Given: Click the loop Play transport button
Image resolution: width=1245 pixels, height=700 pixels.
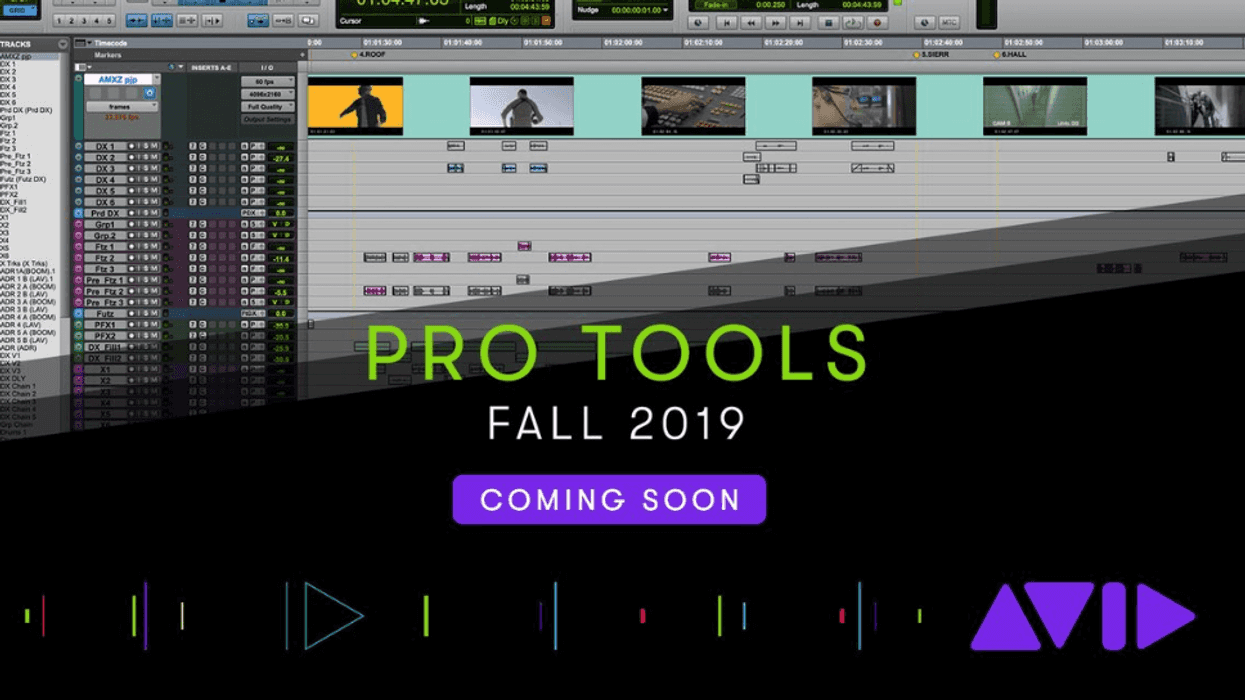Looking at the screenshot, I should [852, 22].
